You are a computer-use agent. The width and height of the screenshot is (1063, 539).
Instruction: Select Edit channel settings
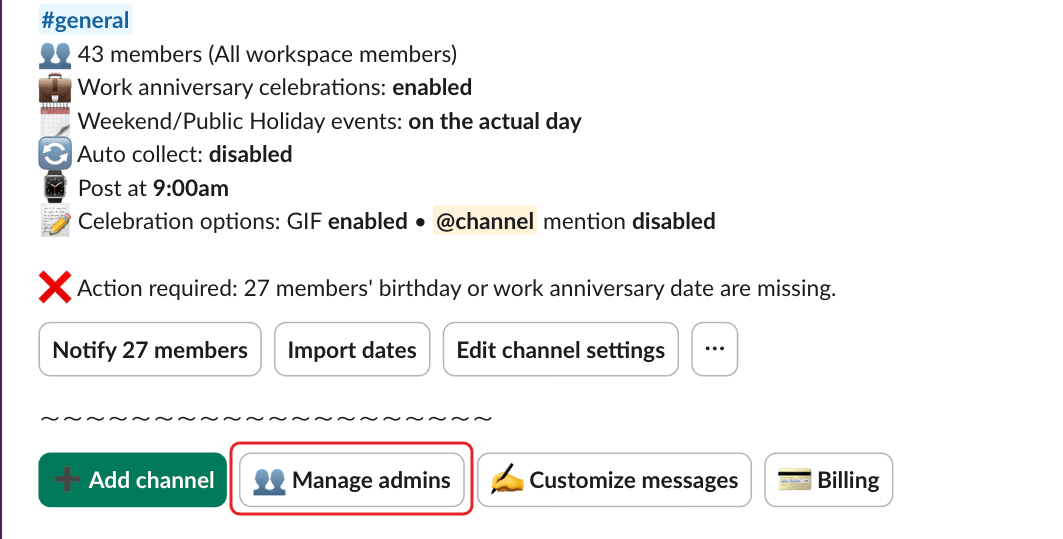point(561,350)
